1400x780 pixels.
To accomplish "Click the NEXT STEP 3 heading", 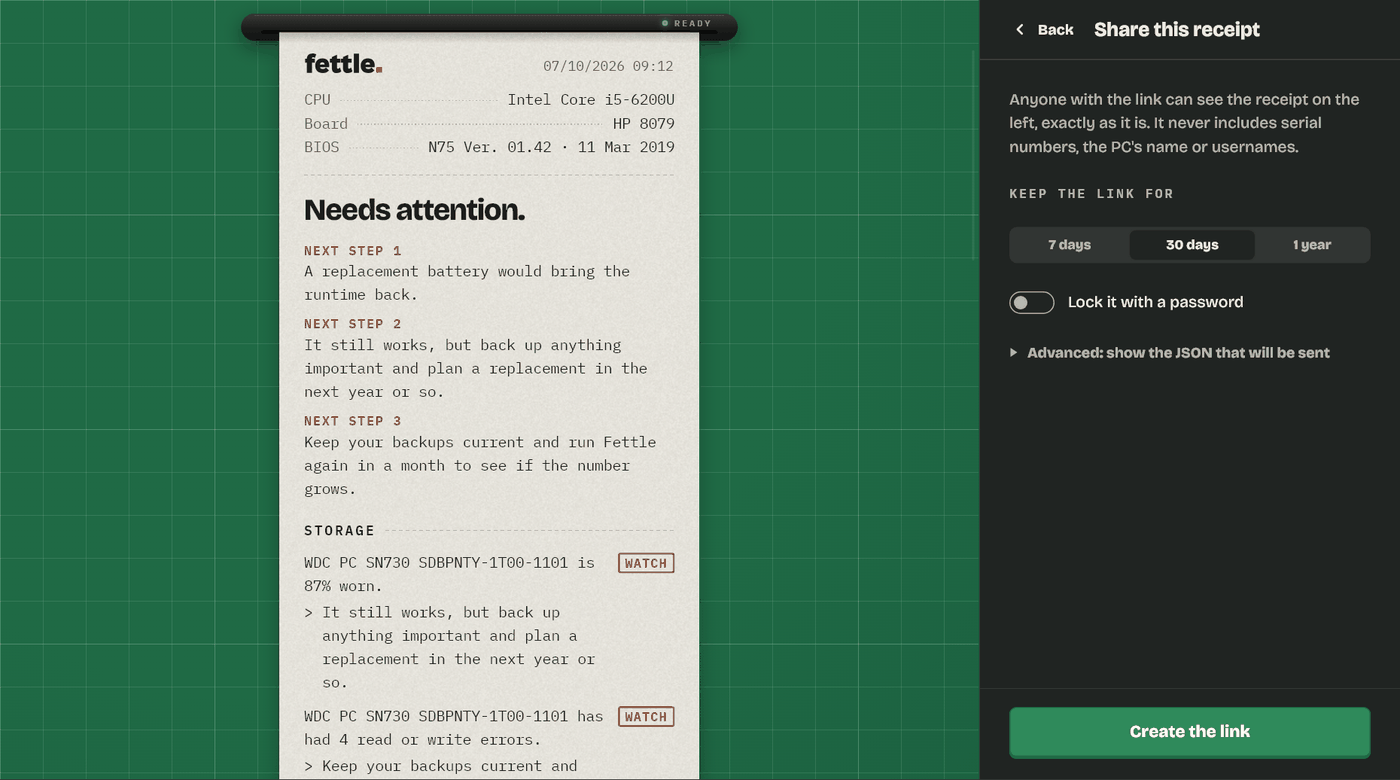I will [353, 421].
